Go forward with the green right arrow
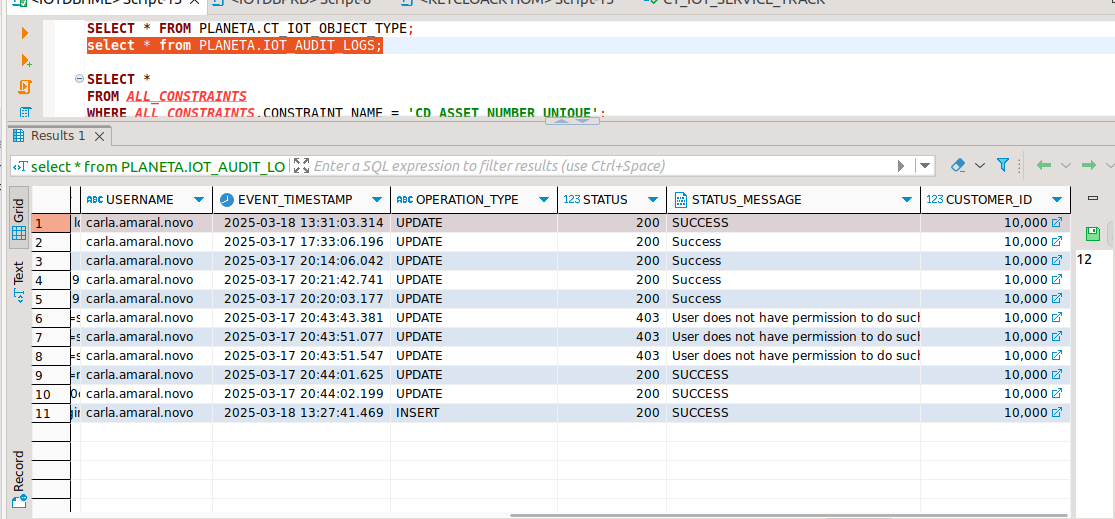 [1089, 165]
